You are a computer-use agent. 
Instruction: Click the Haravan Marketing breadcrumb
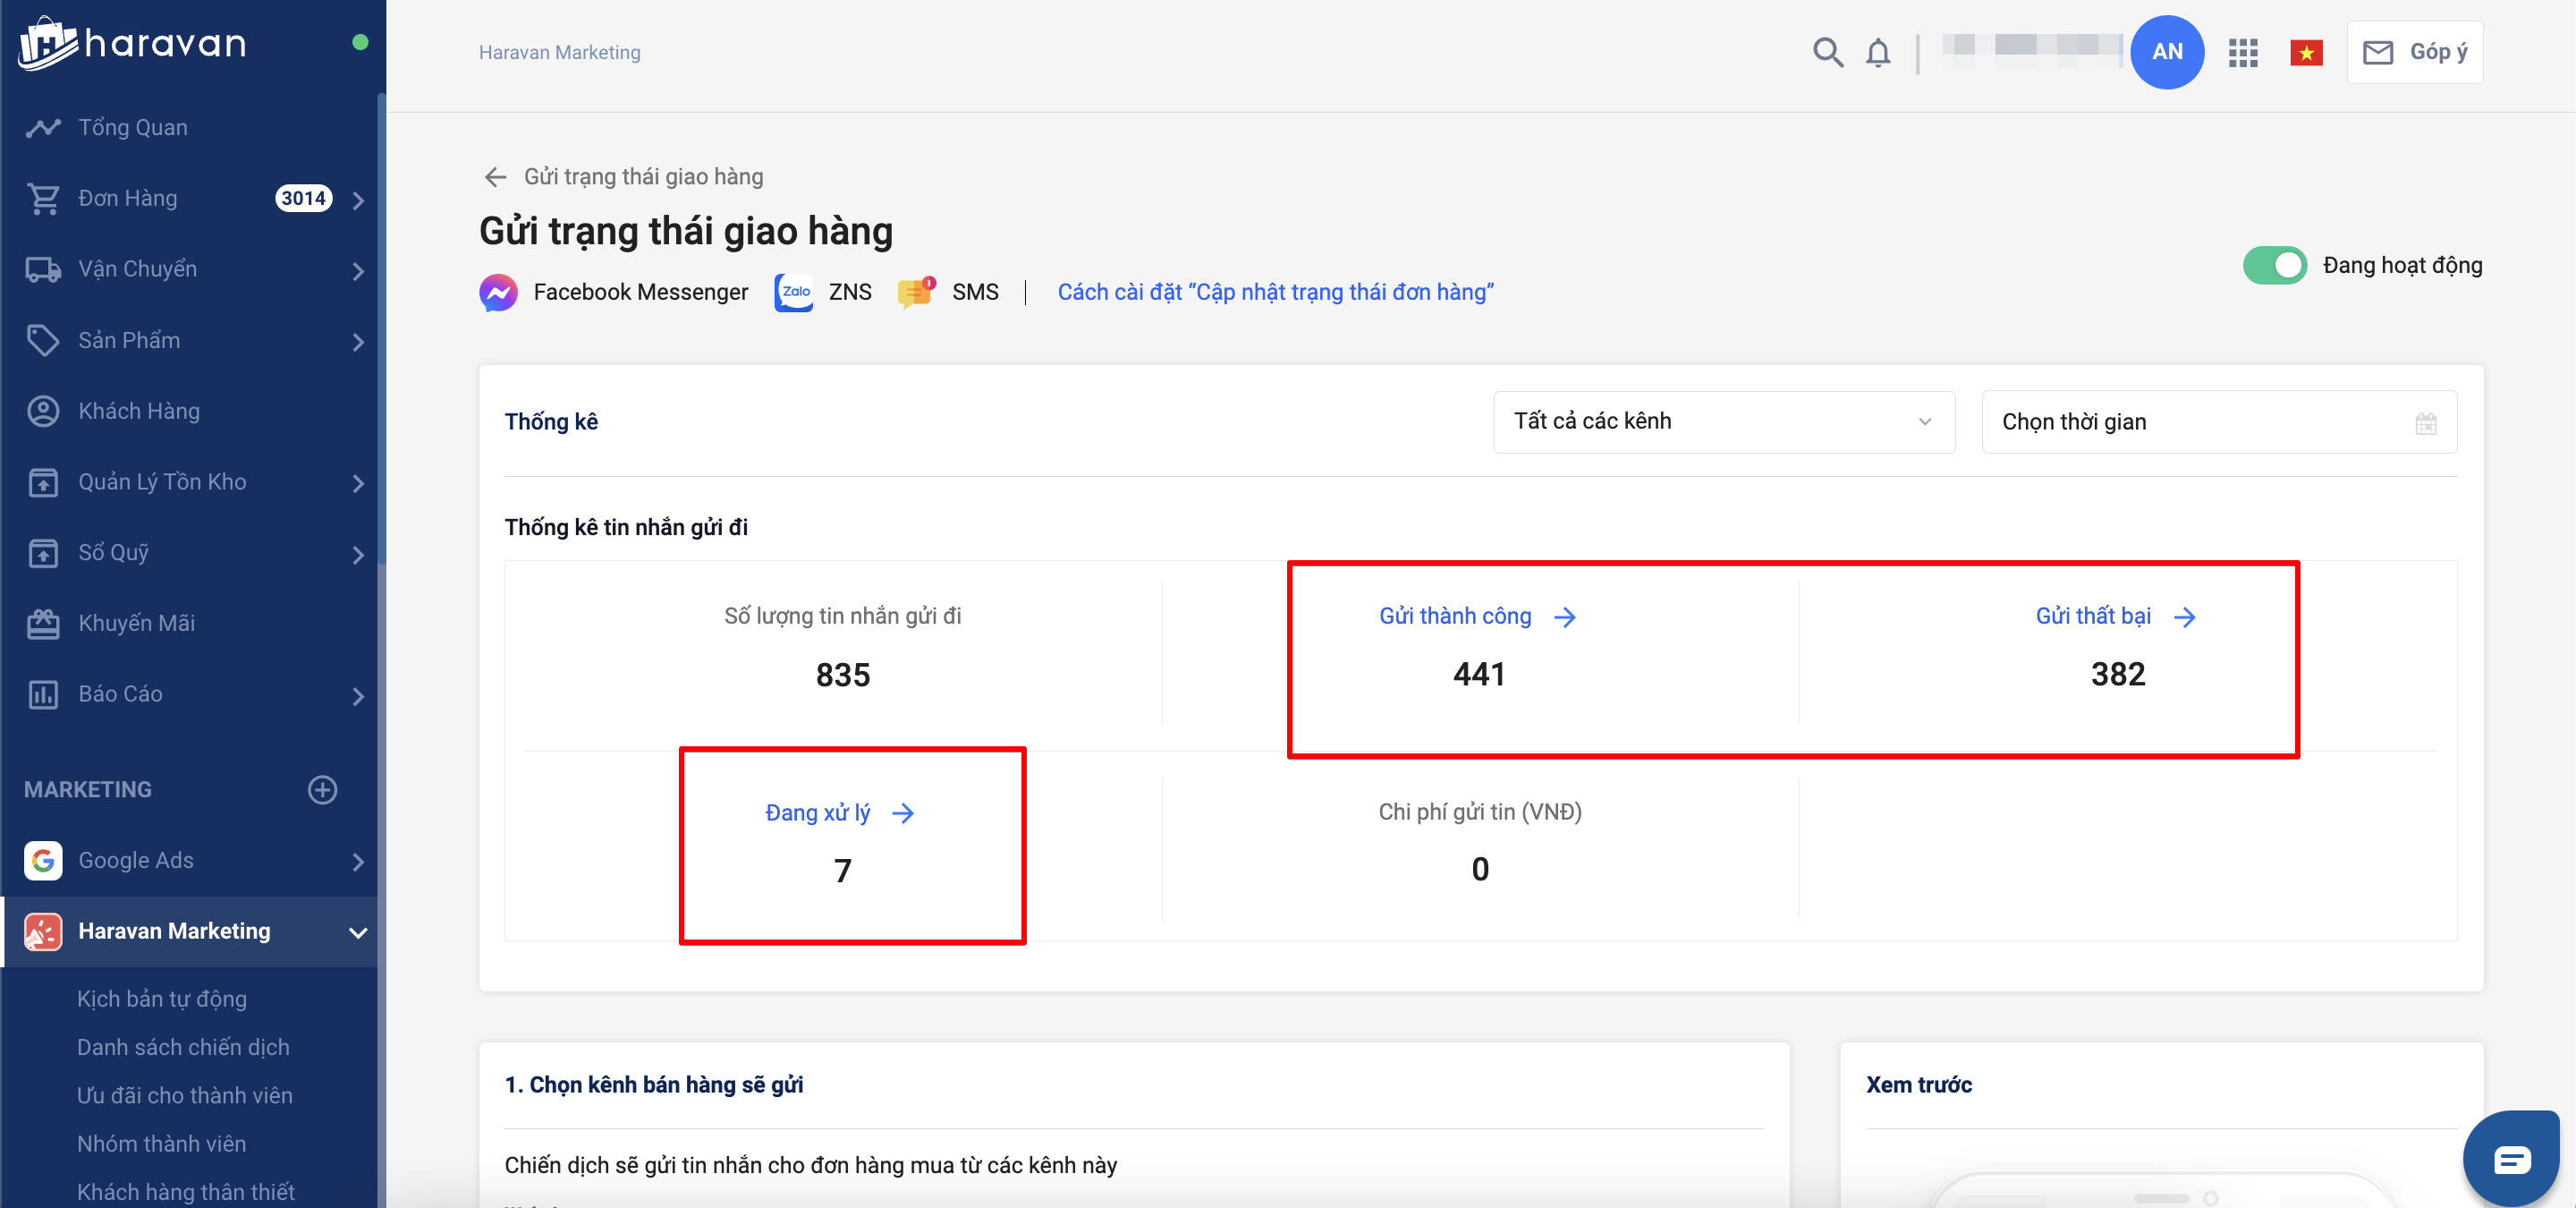click(559, 52)
